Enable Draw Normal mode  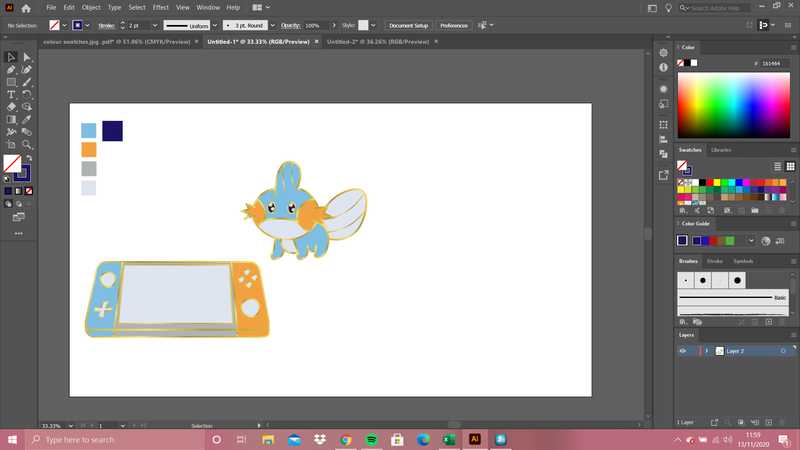coord(8,204)
